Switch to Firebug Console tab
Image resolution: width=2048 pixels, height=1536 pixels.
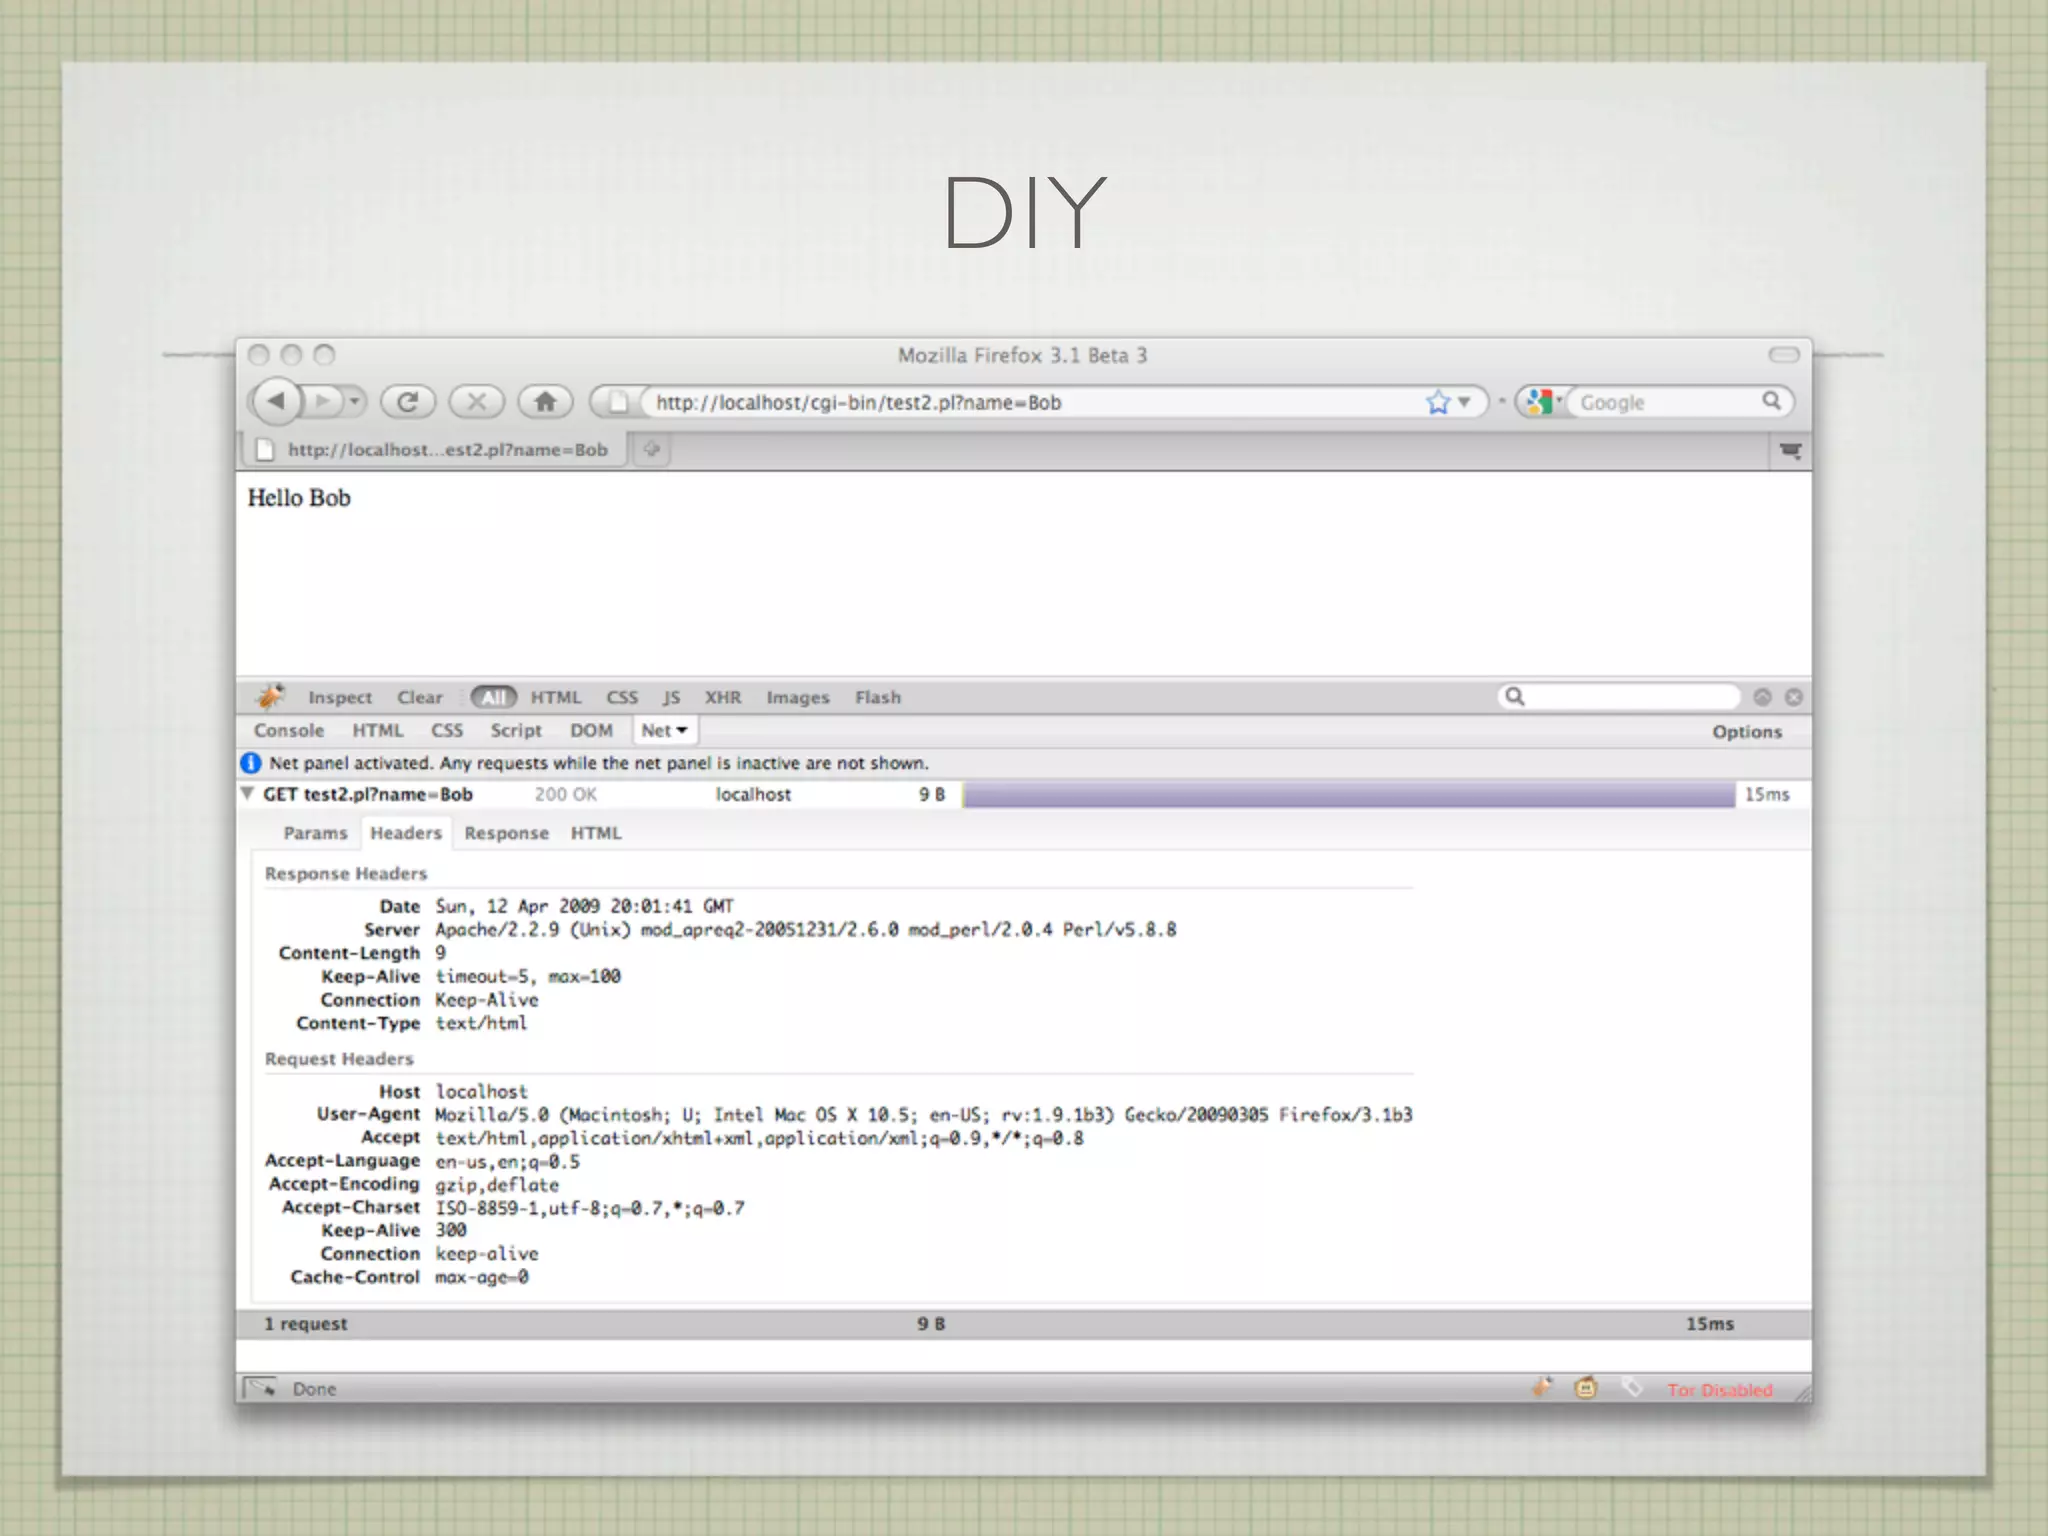(289, 731)
